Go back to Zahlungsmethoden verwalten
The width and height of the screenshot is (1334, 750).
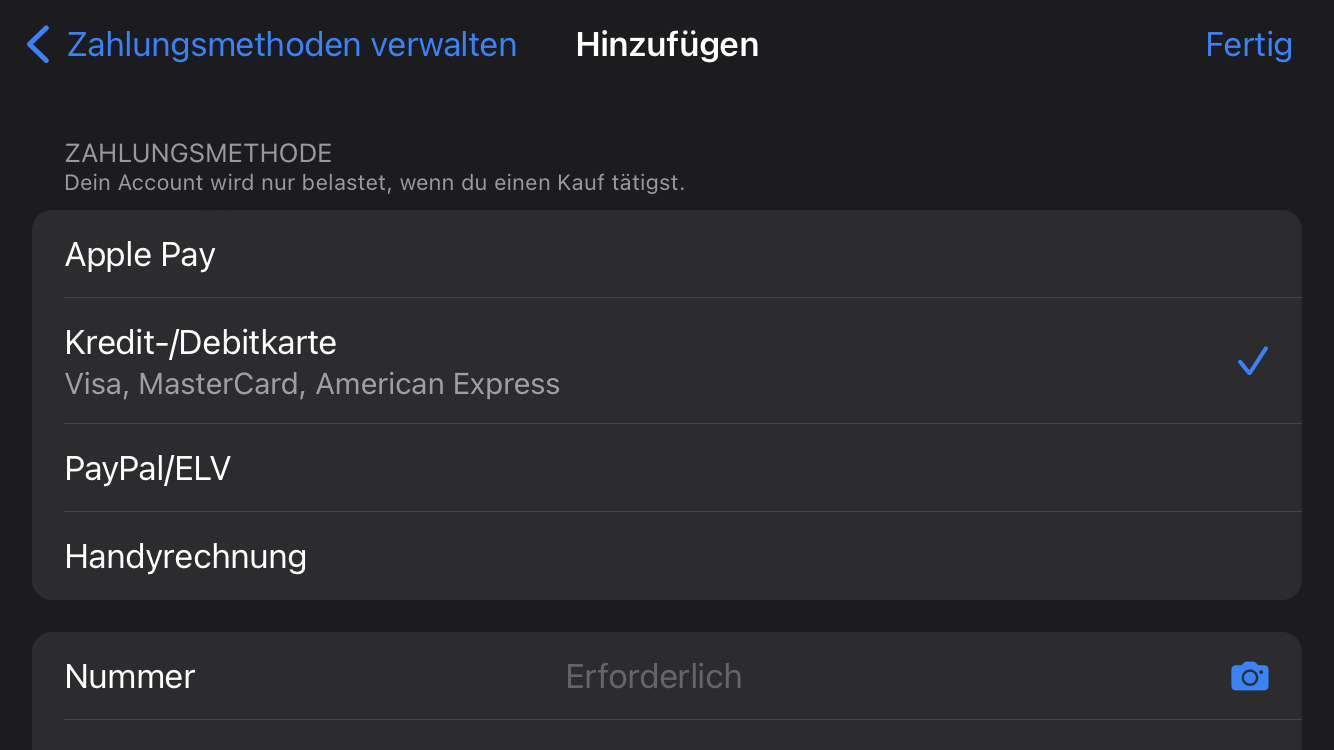click(x=291, y=45)
